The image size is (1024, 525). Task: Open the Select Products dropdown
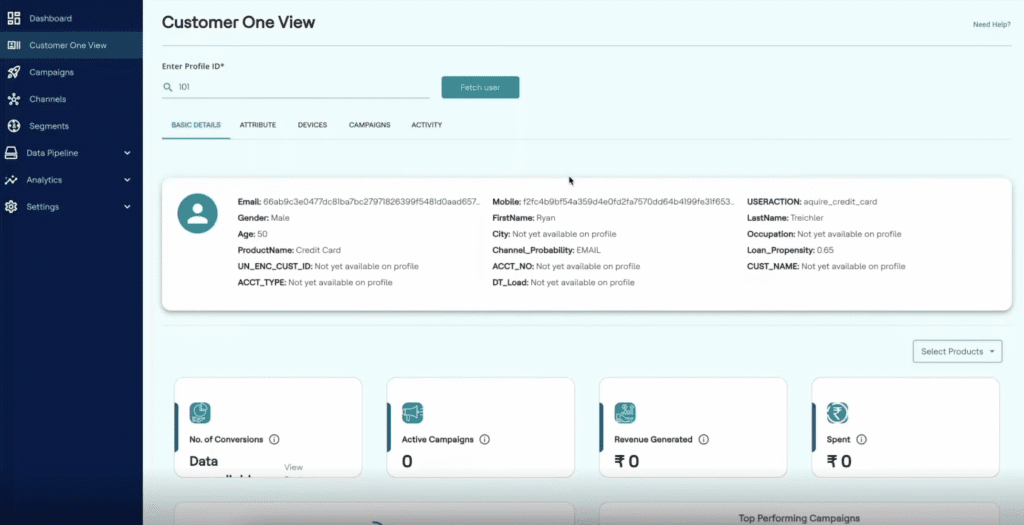tap(957, 352)
